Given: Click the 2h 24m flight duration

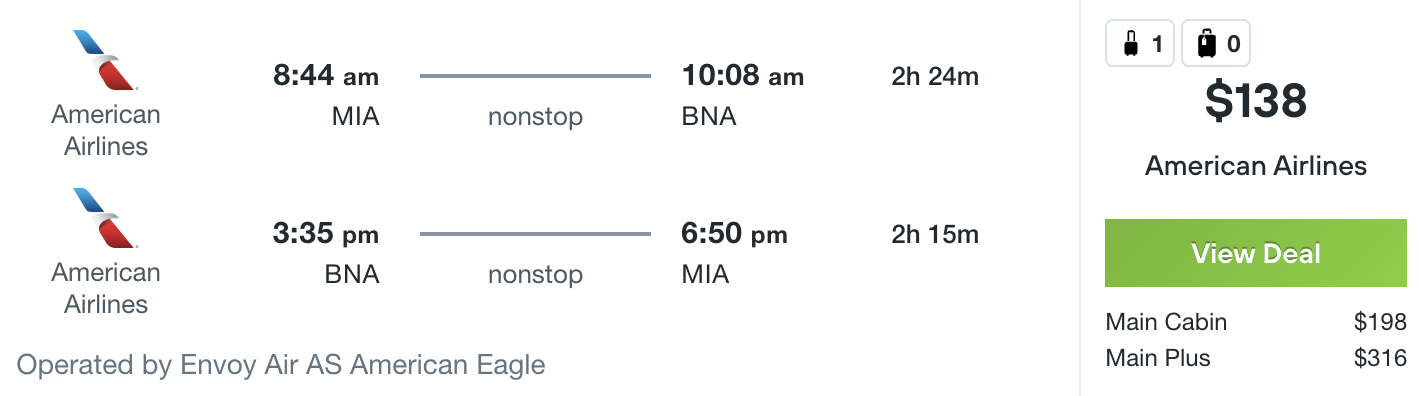Looking at the screenshot, I should click(x=935, y=76).
